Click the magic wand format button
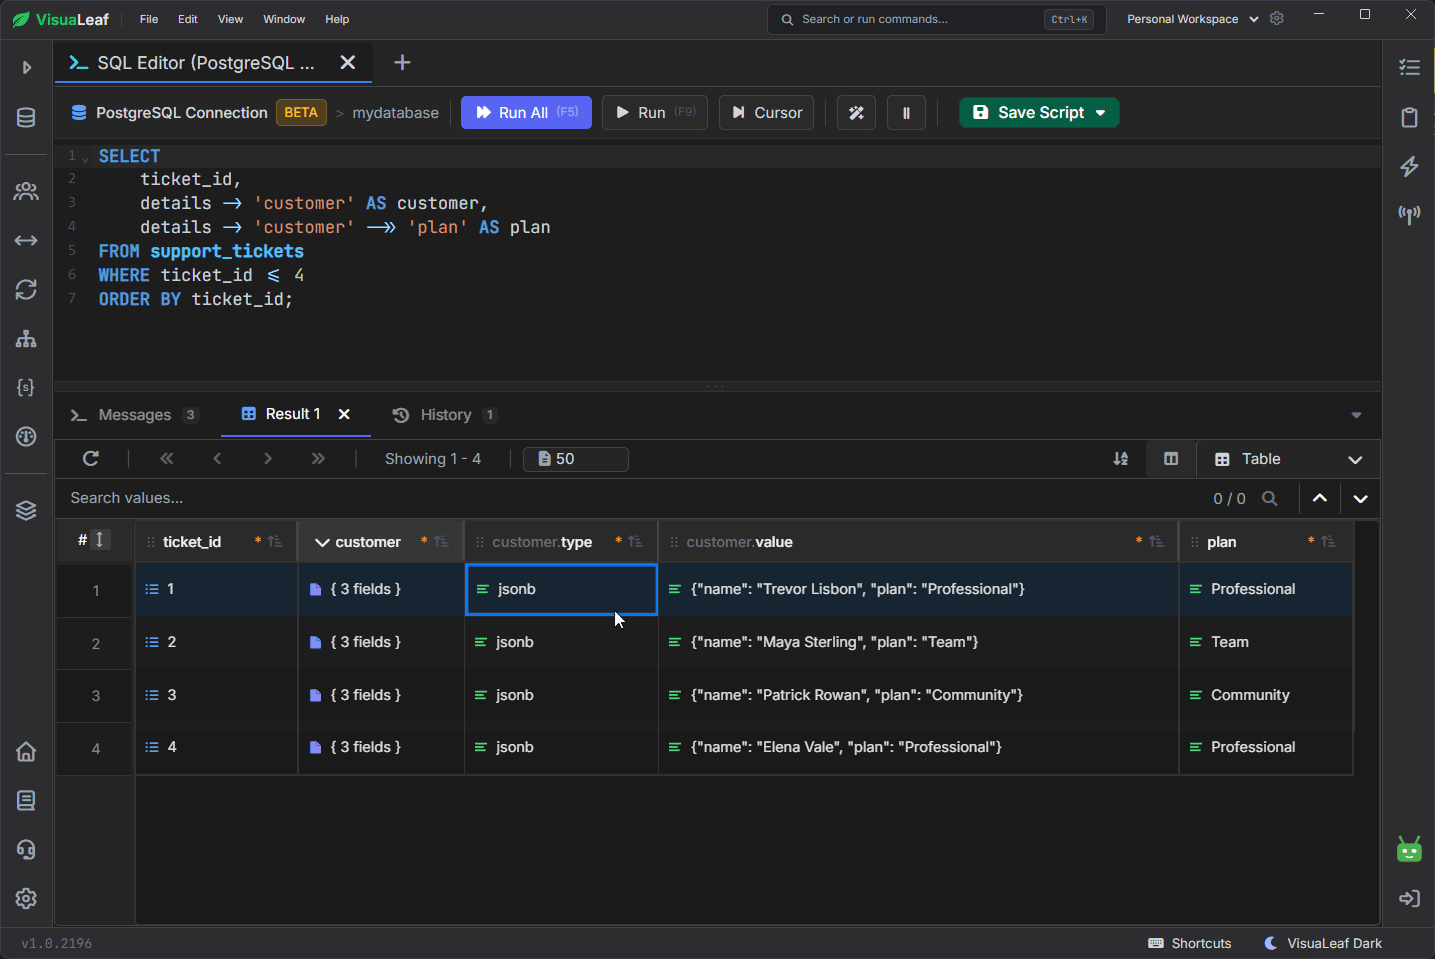Viewport: 1435px width, 959px height. pyautogui.click(x=856, y=113)
